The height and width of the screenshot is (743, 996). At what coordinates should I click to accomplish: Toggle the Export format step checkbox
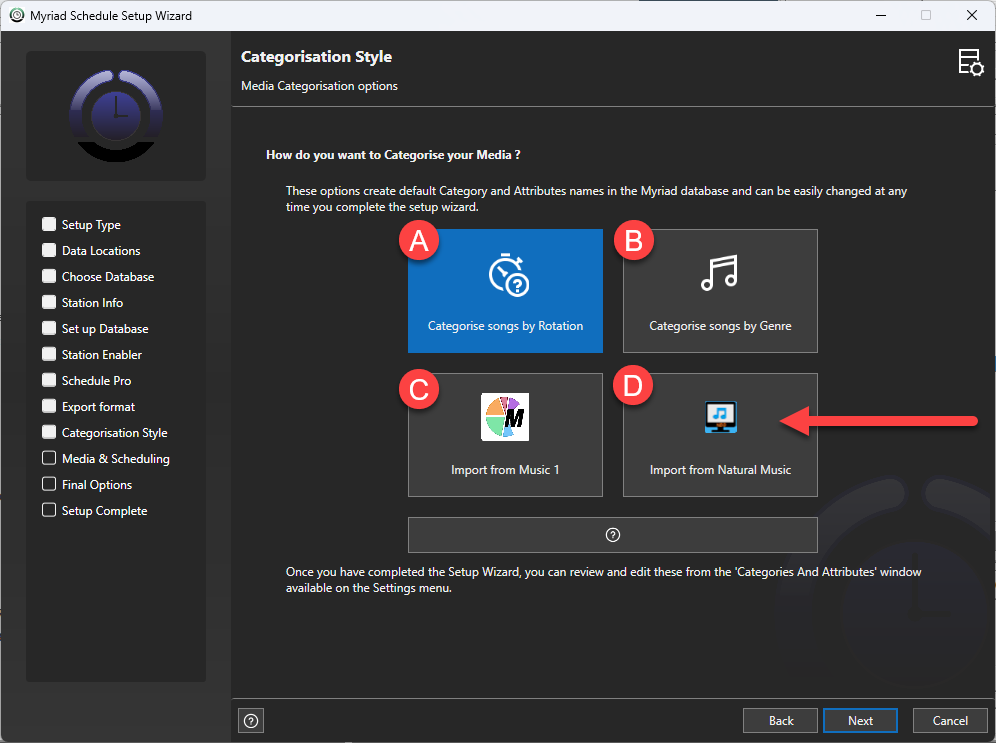coord(49,406)
